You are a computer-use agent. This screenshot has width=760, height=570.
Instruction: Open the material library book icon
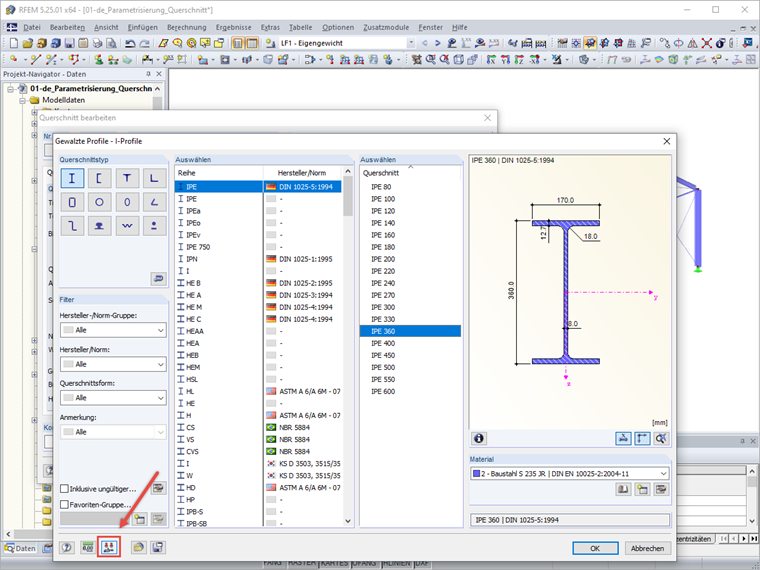click(623, 489)
